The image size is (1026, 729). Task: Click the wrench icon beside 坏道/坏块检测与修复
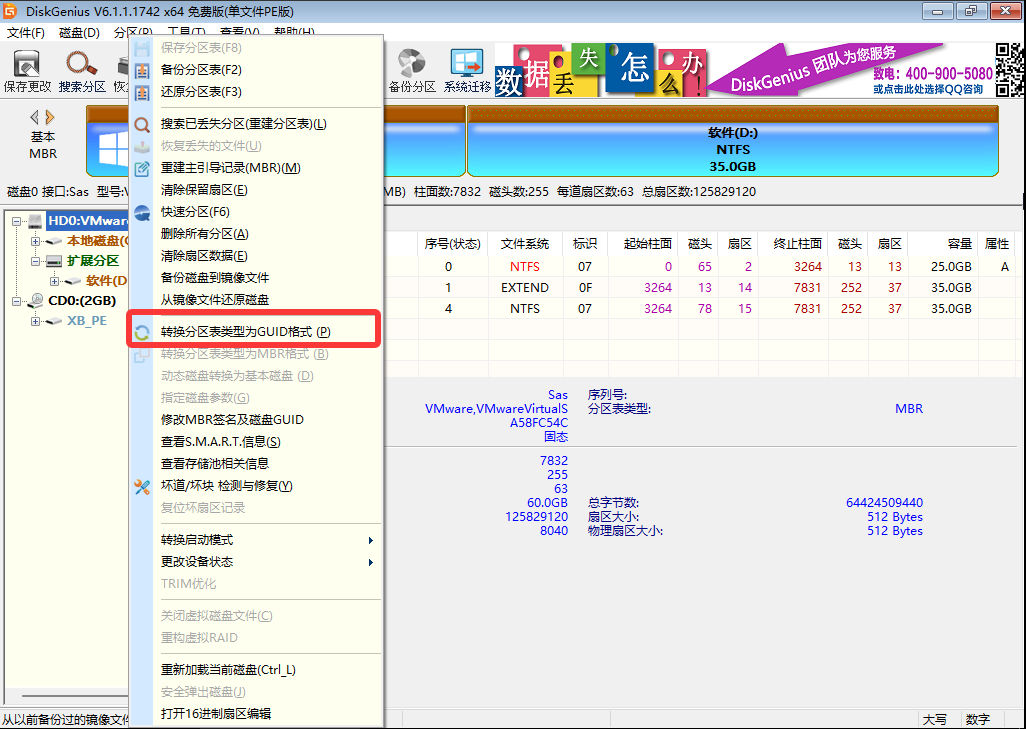click(143, 489)
